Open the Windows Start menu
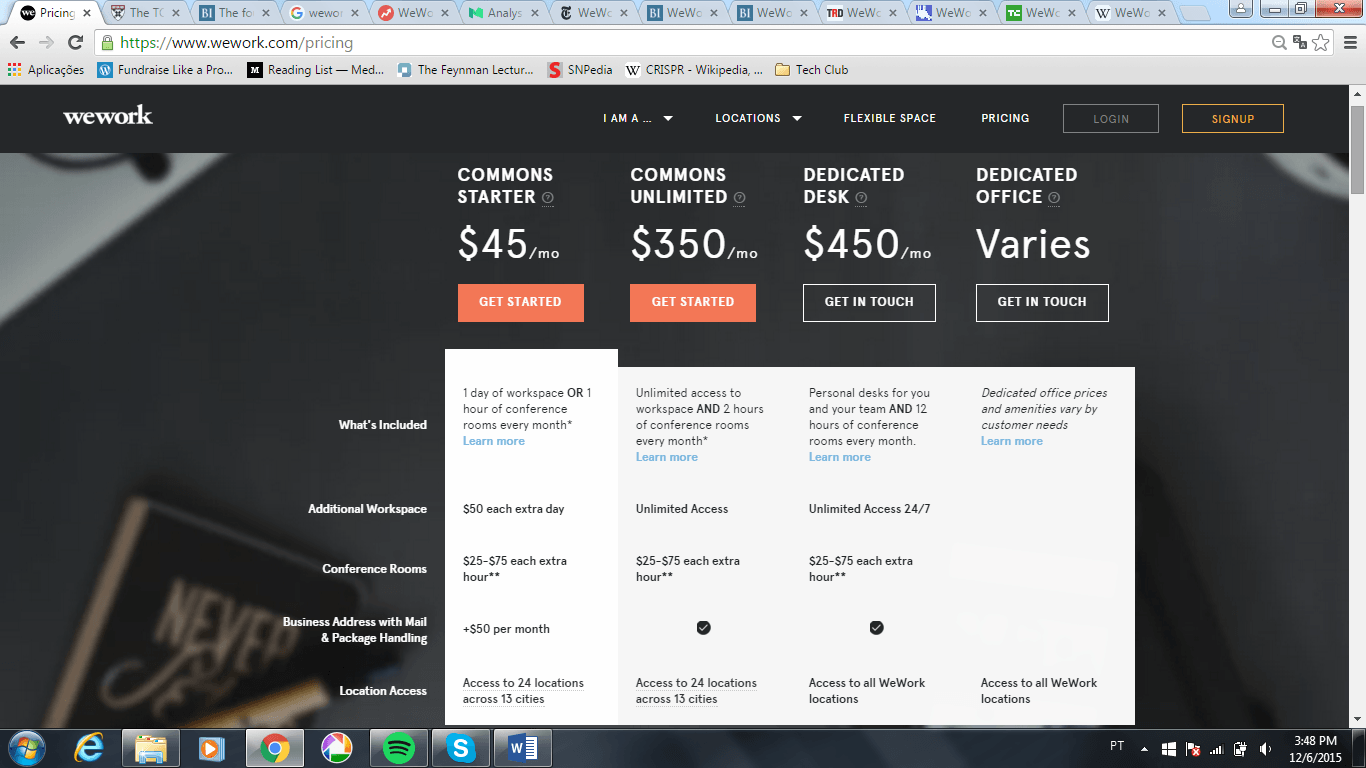Image resolution: width=1366 pixels, height=768 pixels. (27, 748)
